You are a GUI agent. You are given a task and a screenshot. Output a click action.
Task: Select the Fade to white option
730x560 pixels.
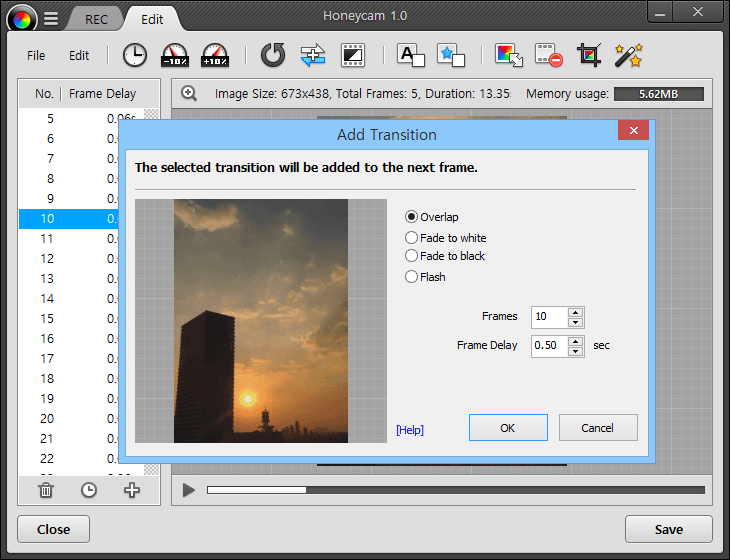[446, 238]
